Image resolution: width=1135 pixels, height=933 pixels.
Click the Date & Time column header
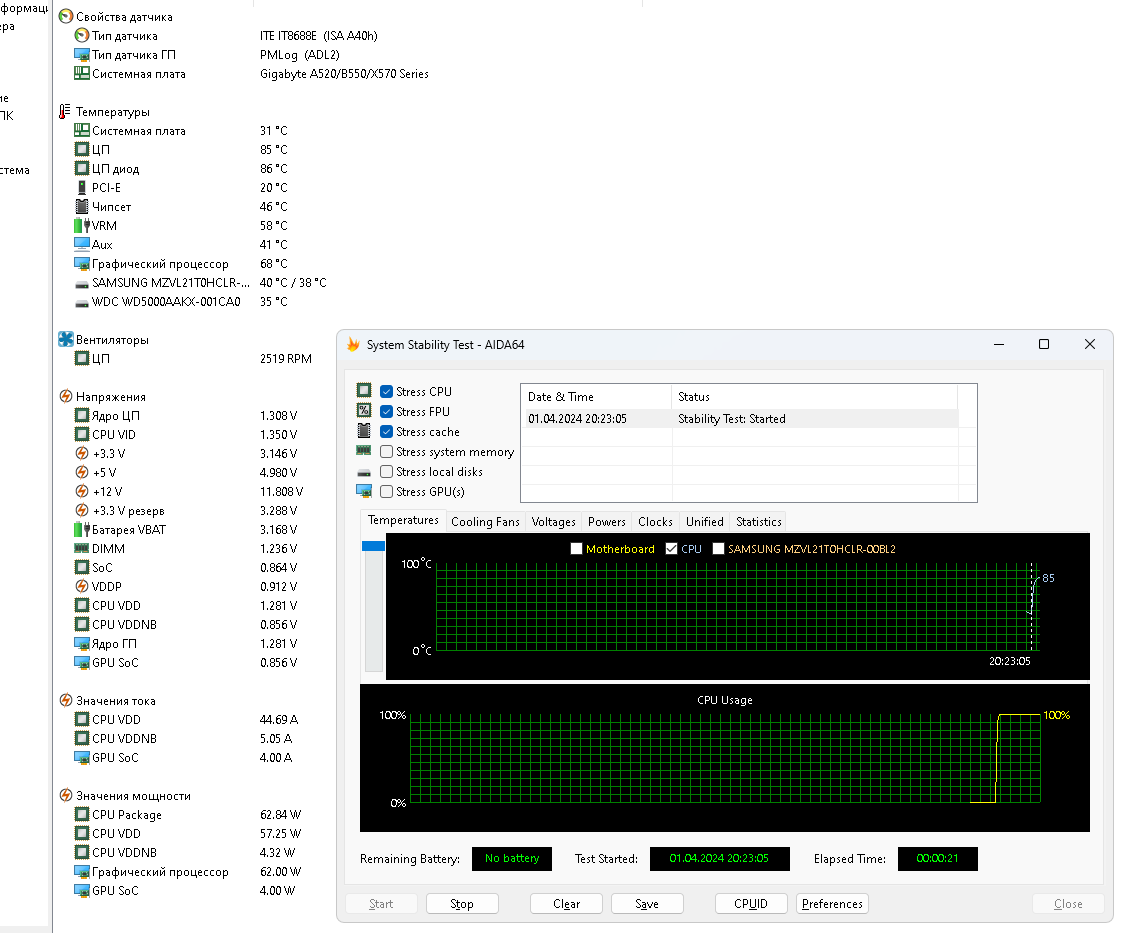pyautogui.click(x=596, y=397)
